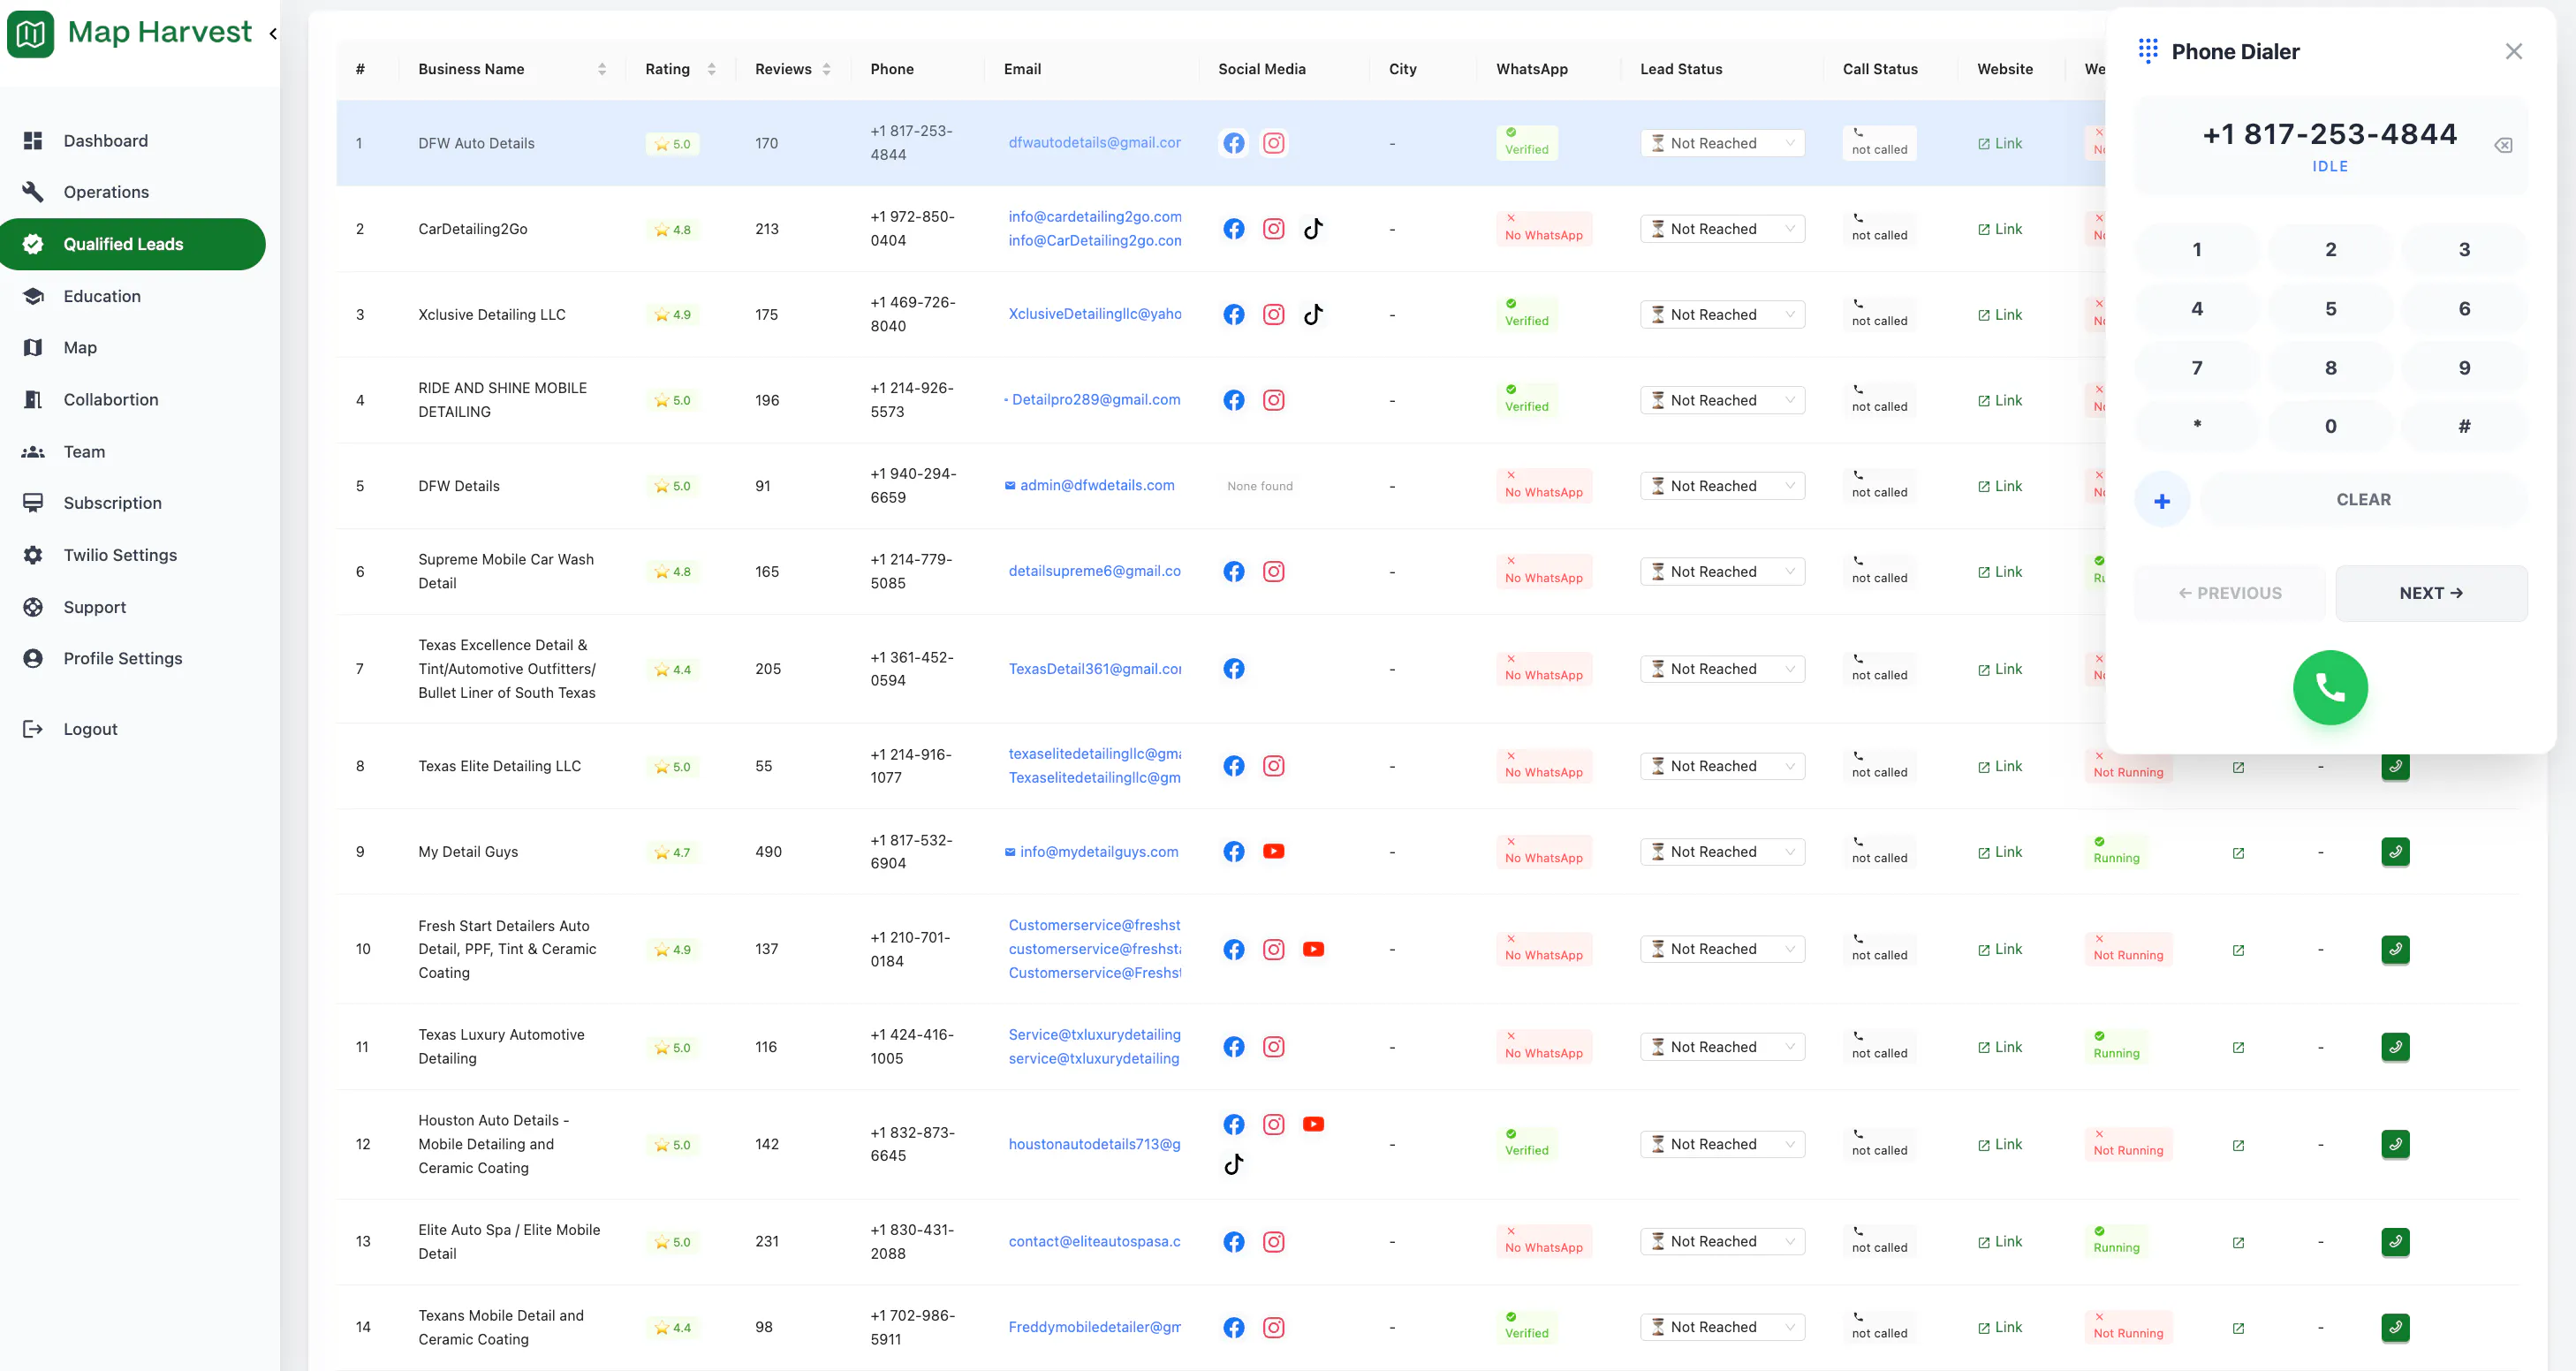Image resolution: width=2576 pixels, height=1371 pixels.
Task: Tap the hash key on dialer keypad
Action: pos(2464,427)
